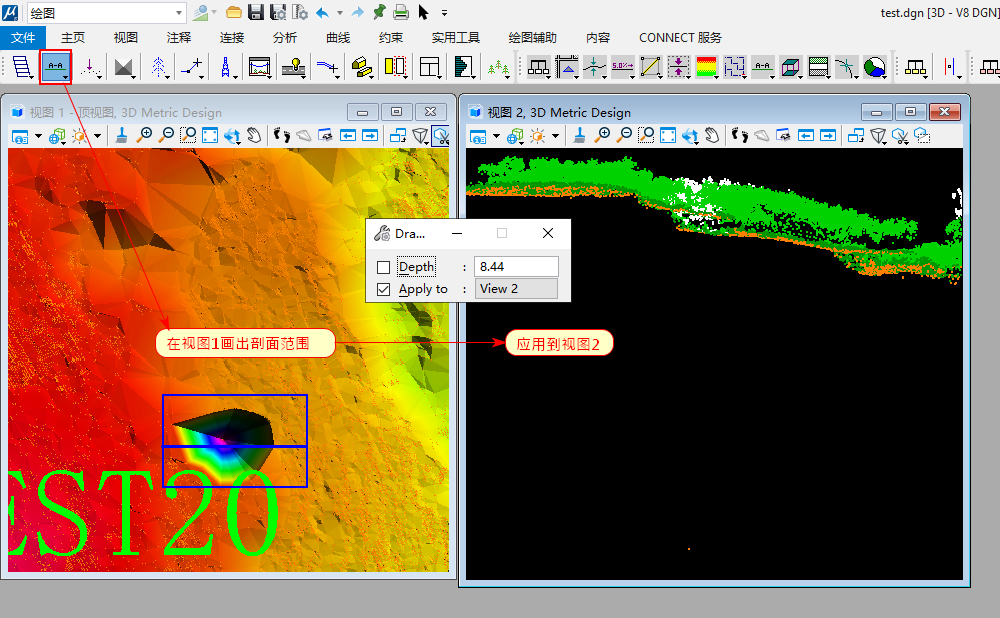
Task: Switch to the 分析 ribbon tab
Action: click(x=284, y=38)
